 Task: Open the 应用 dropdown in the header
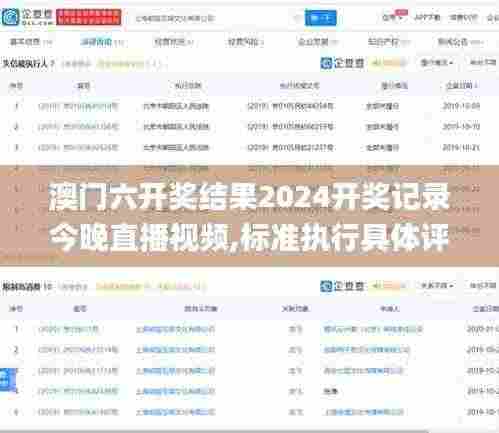(x=392, y=17)
